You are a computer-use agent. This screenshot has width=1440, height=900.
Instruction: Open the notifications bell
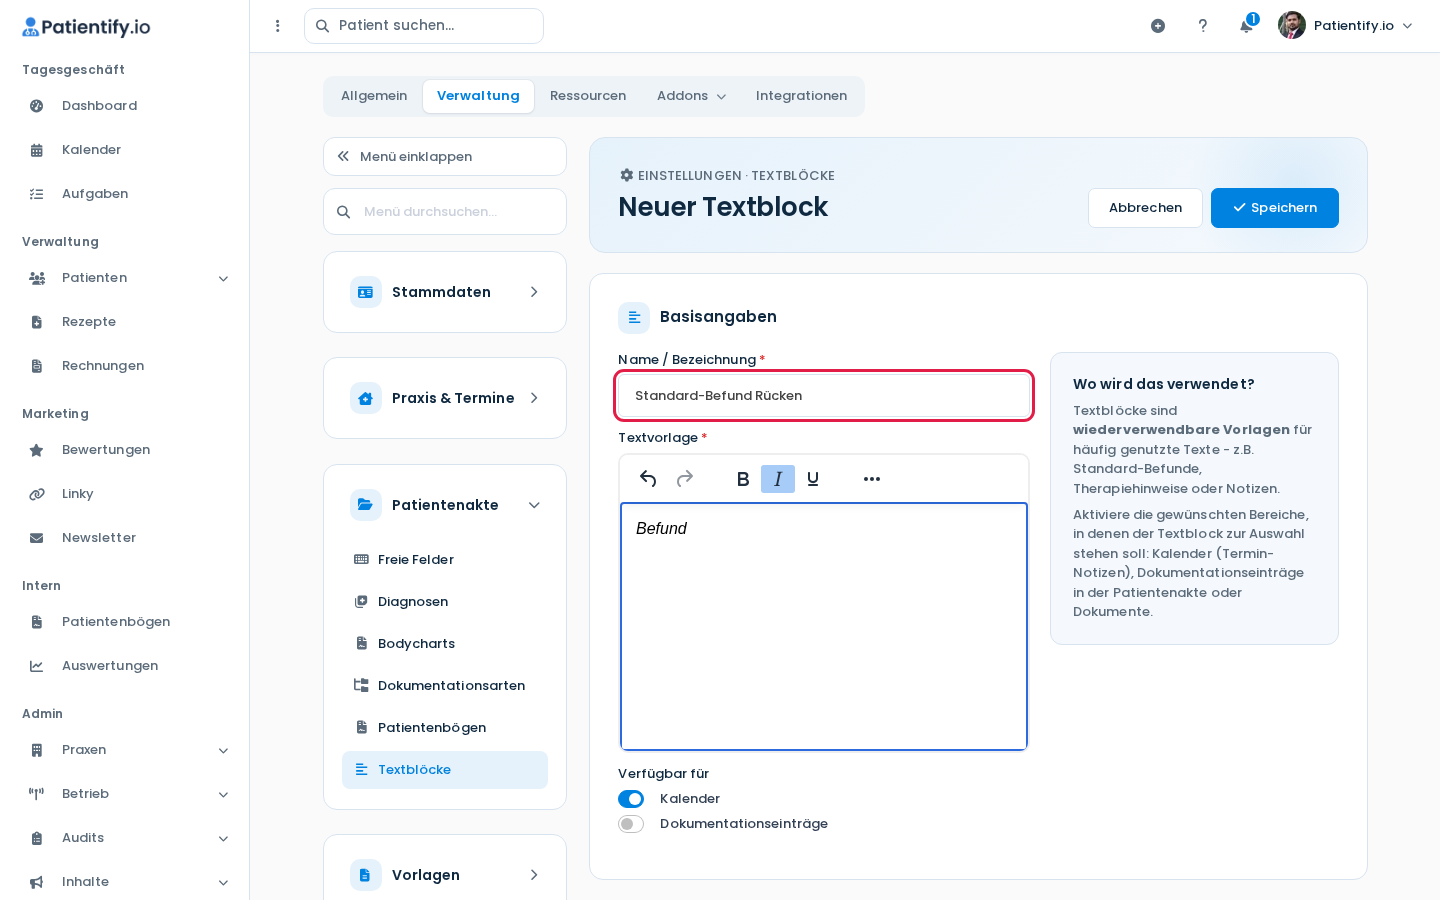pos(1246,26)
